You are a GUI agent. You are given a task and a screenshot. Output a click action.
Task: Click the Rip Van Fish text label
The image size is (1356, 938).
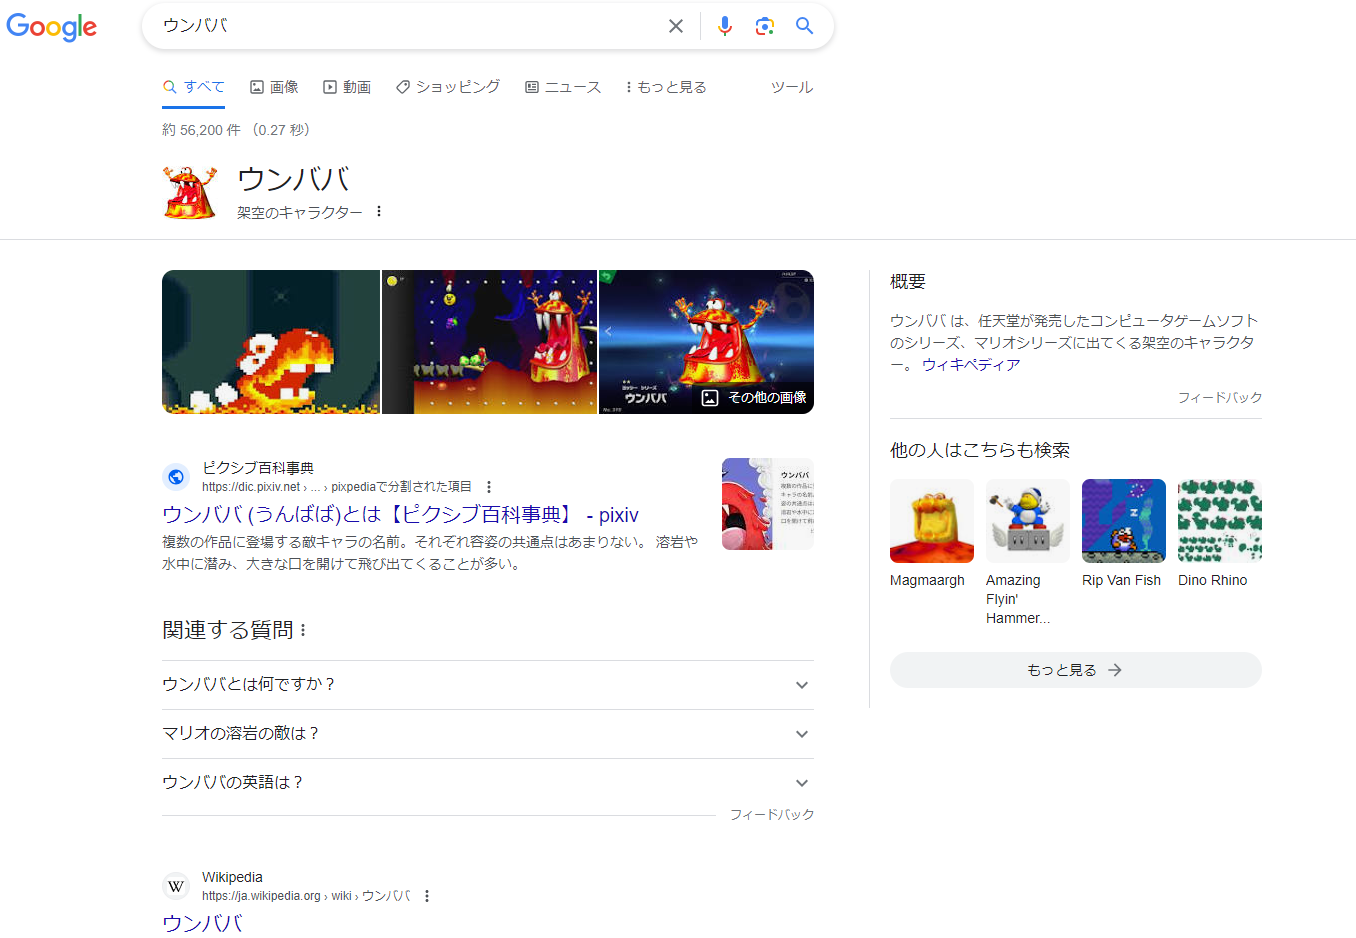pos(1121,580)
